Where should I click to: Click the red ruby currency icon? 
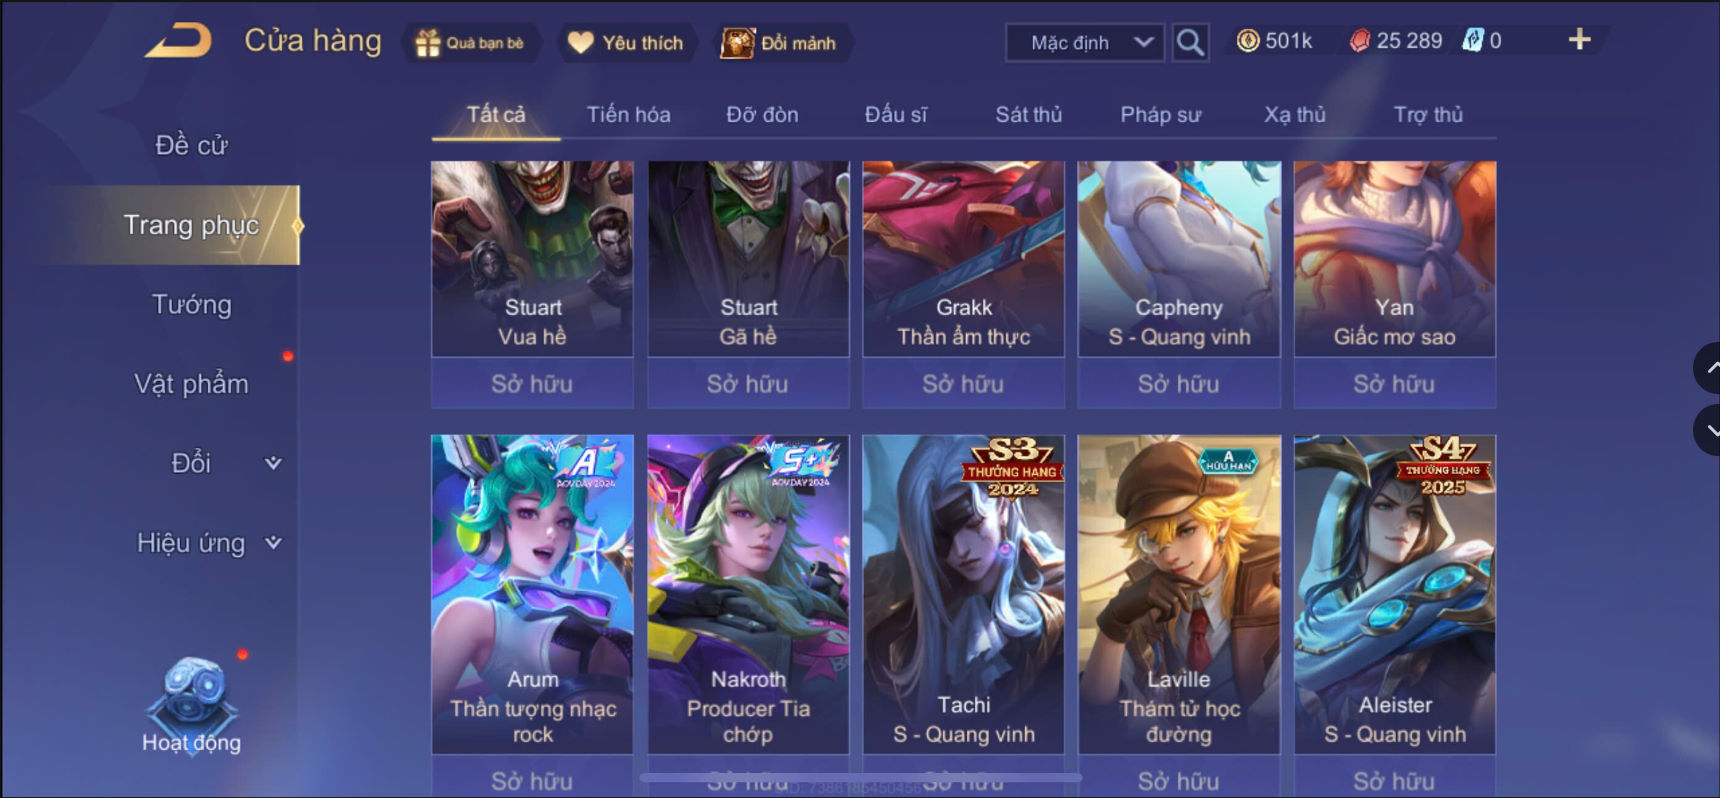1360,40
